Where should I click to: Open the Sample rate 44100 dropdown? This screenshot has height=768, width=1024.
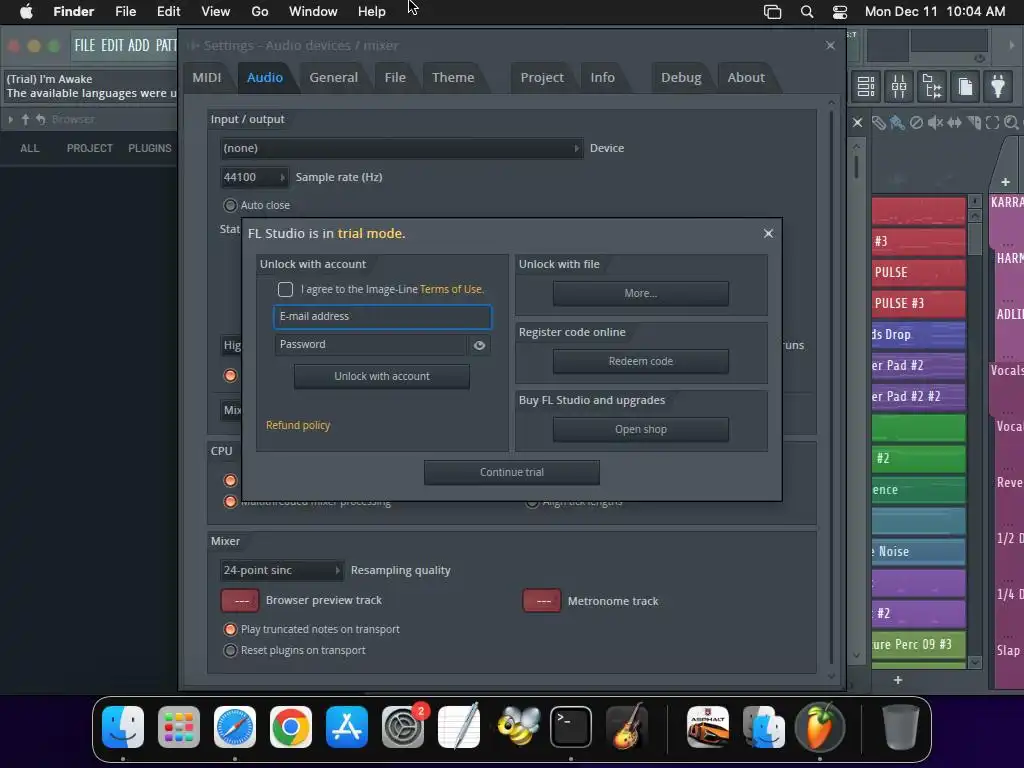coord(254,177)
